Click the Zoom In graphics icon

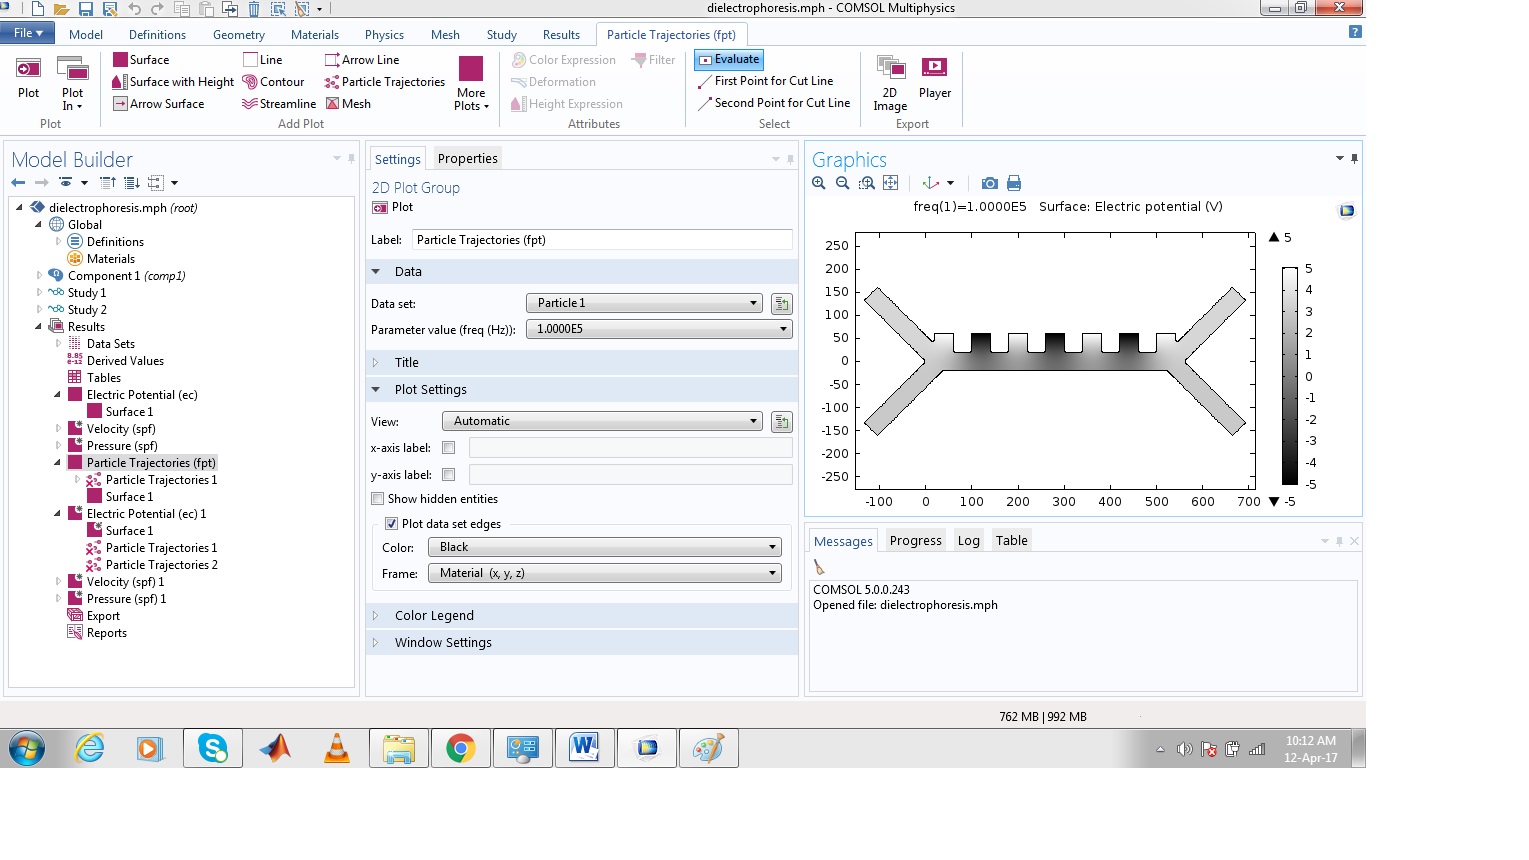tap(819, 183)
